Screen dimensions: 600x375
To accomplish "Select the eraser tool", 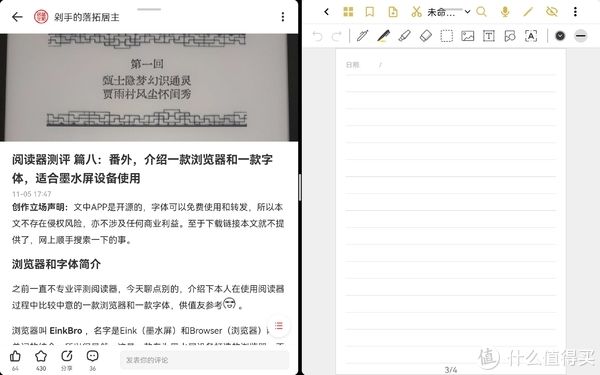I will coord(426,36).
